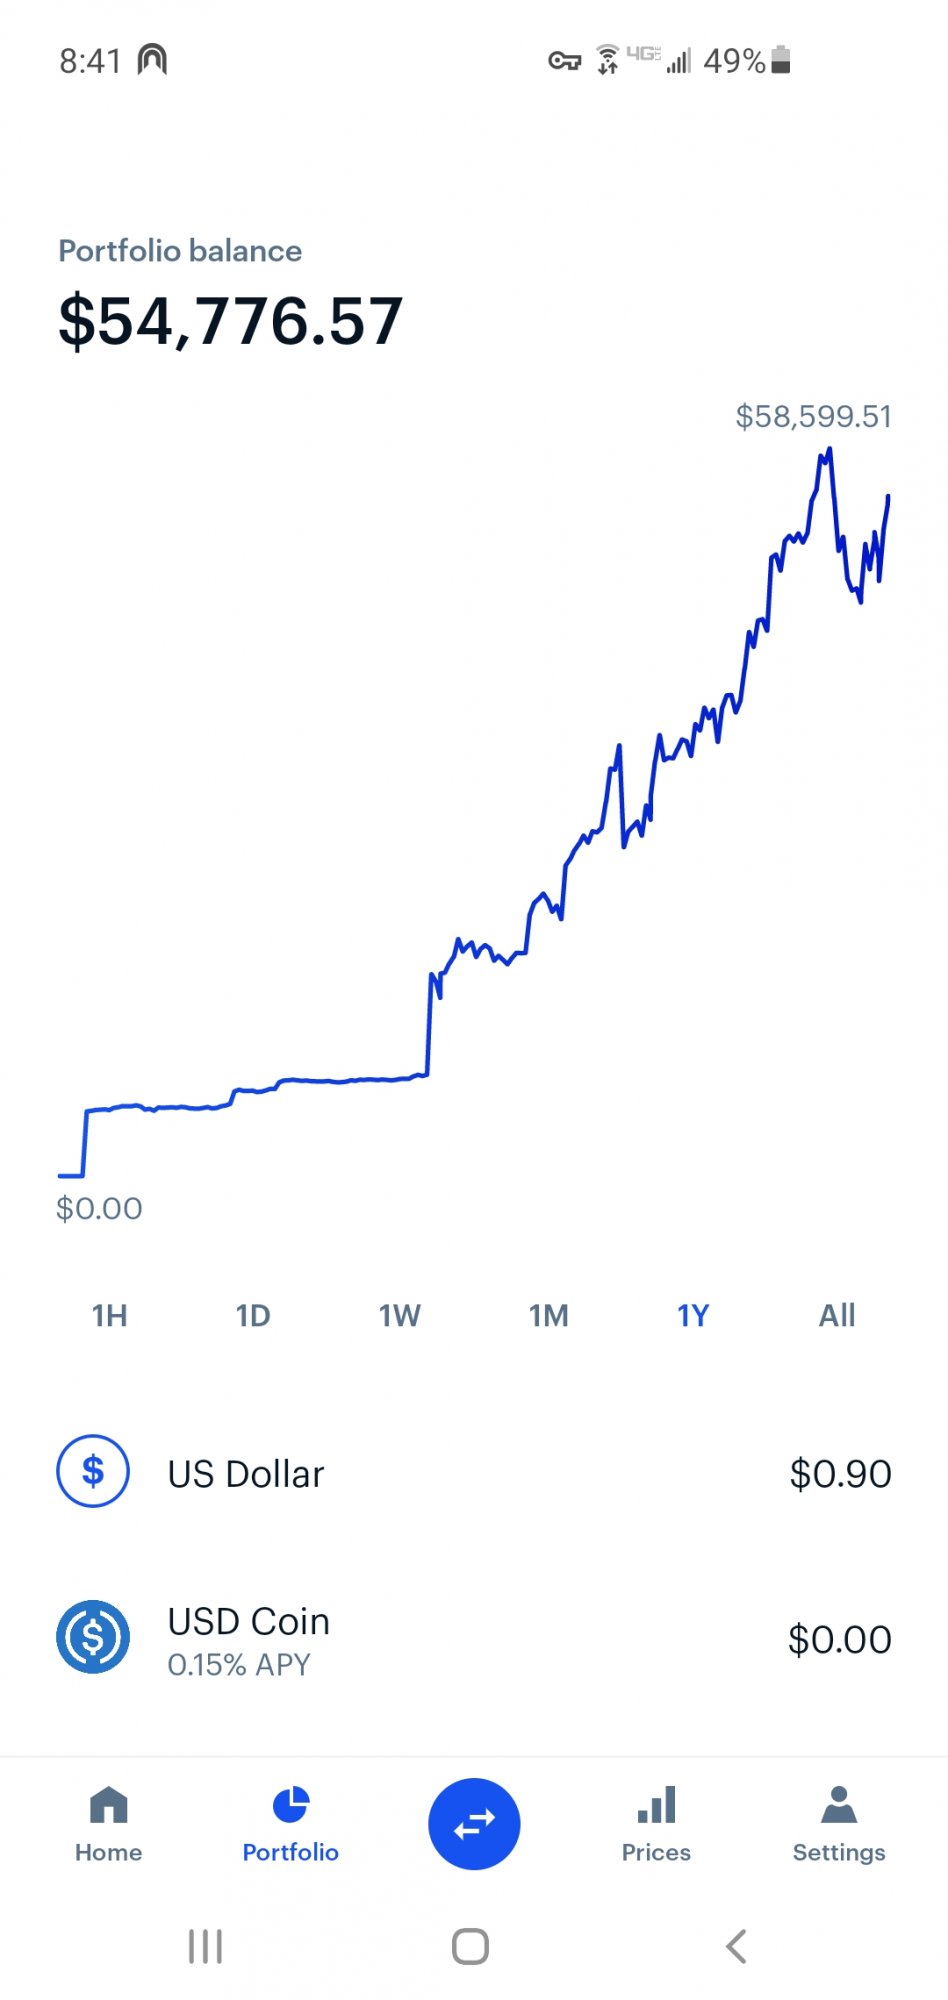
Task: Switch chart to 1W range
Action: [399, 1315]
